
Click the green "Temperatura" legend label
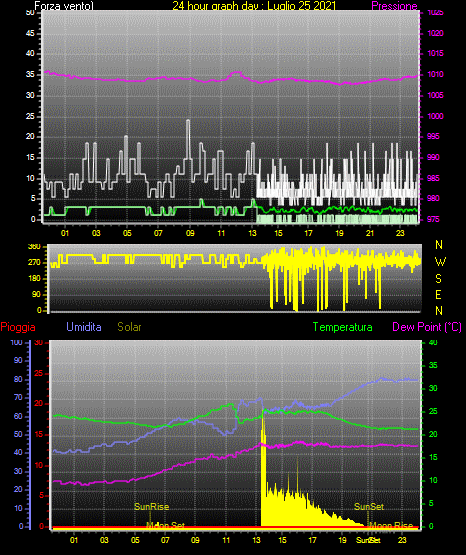[x=343, y=327]
